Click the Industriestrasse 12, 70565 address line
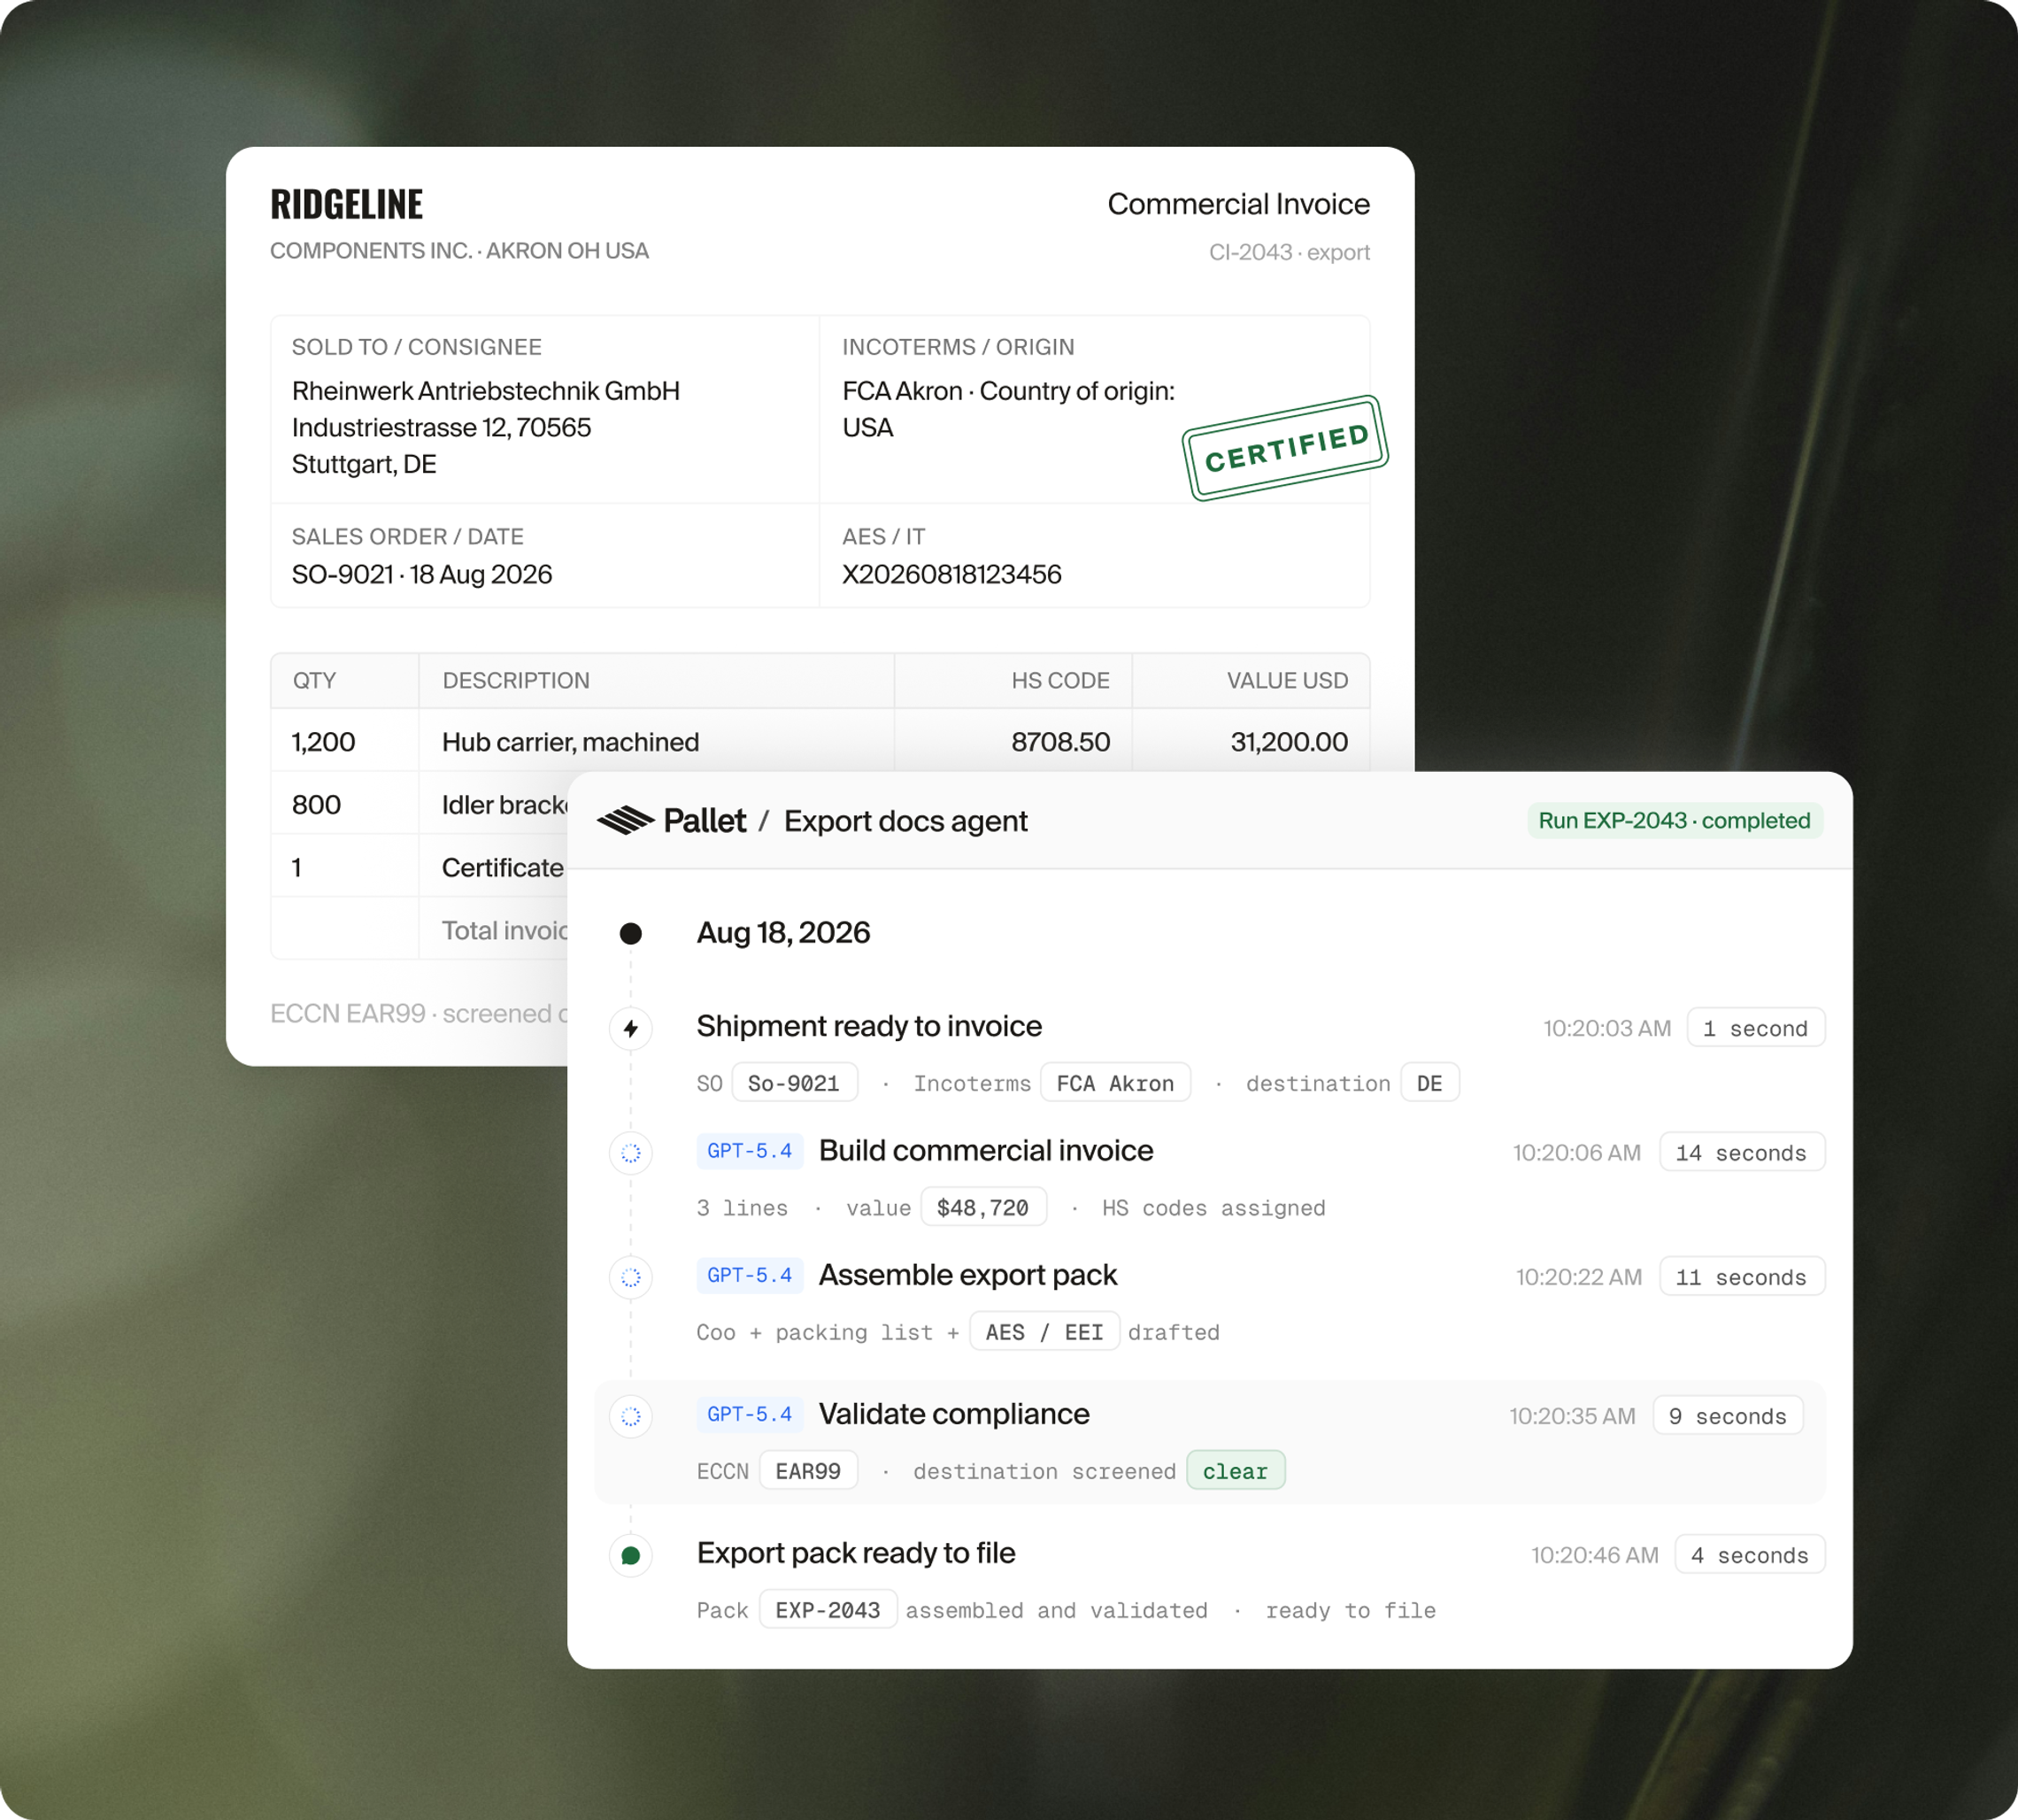Screen dimensions: 2018x1820 click(x=441, y=427)
